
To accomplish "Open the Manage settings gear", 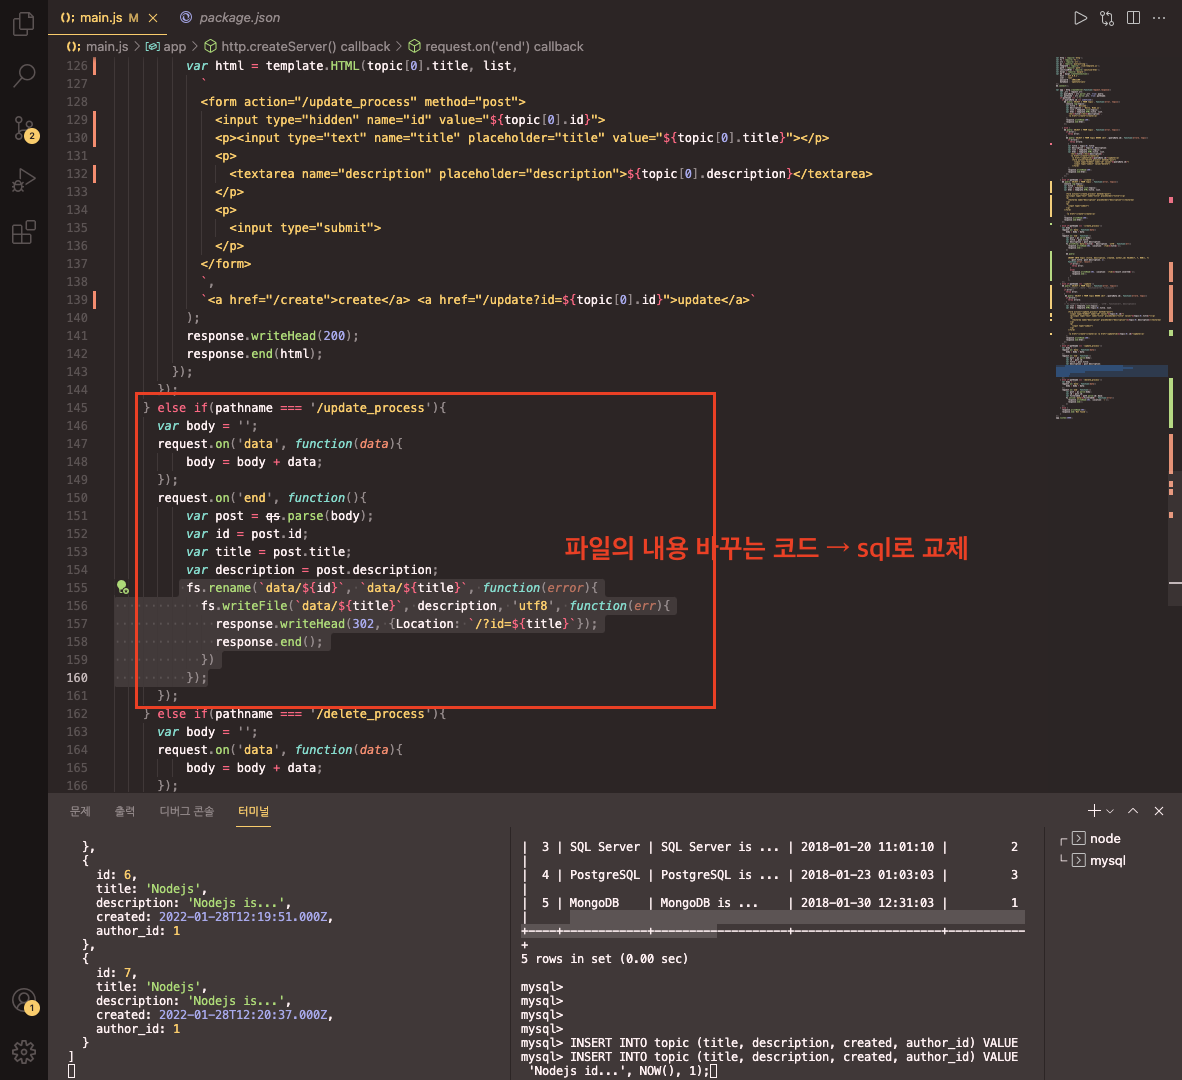I will 24,1052.
